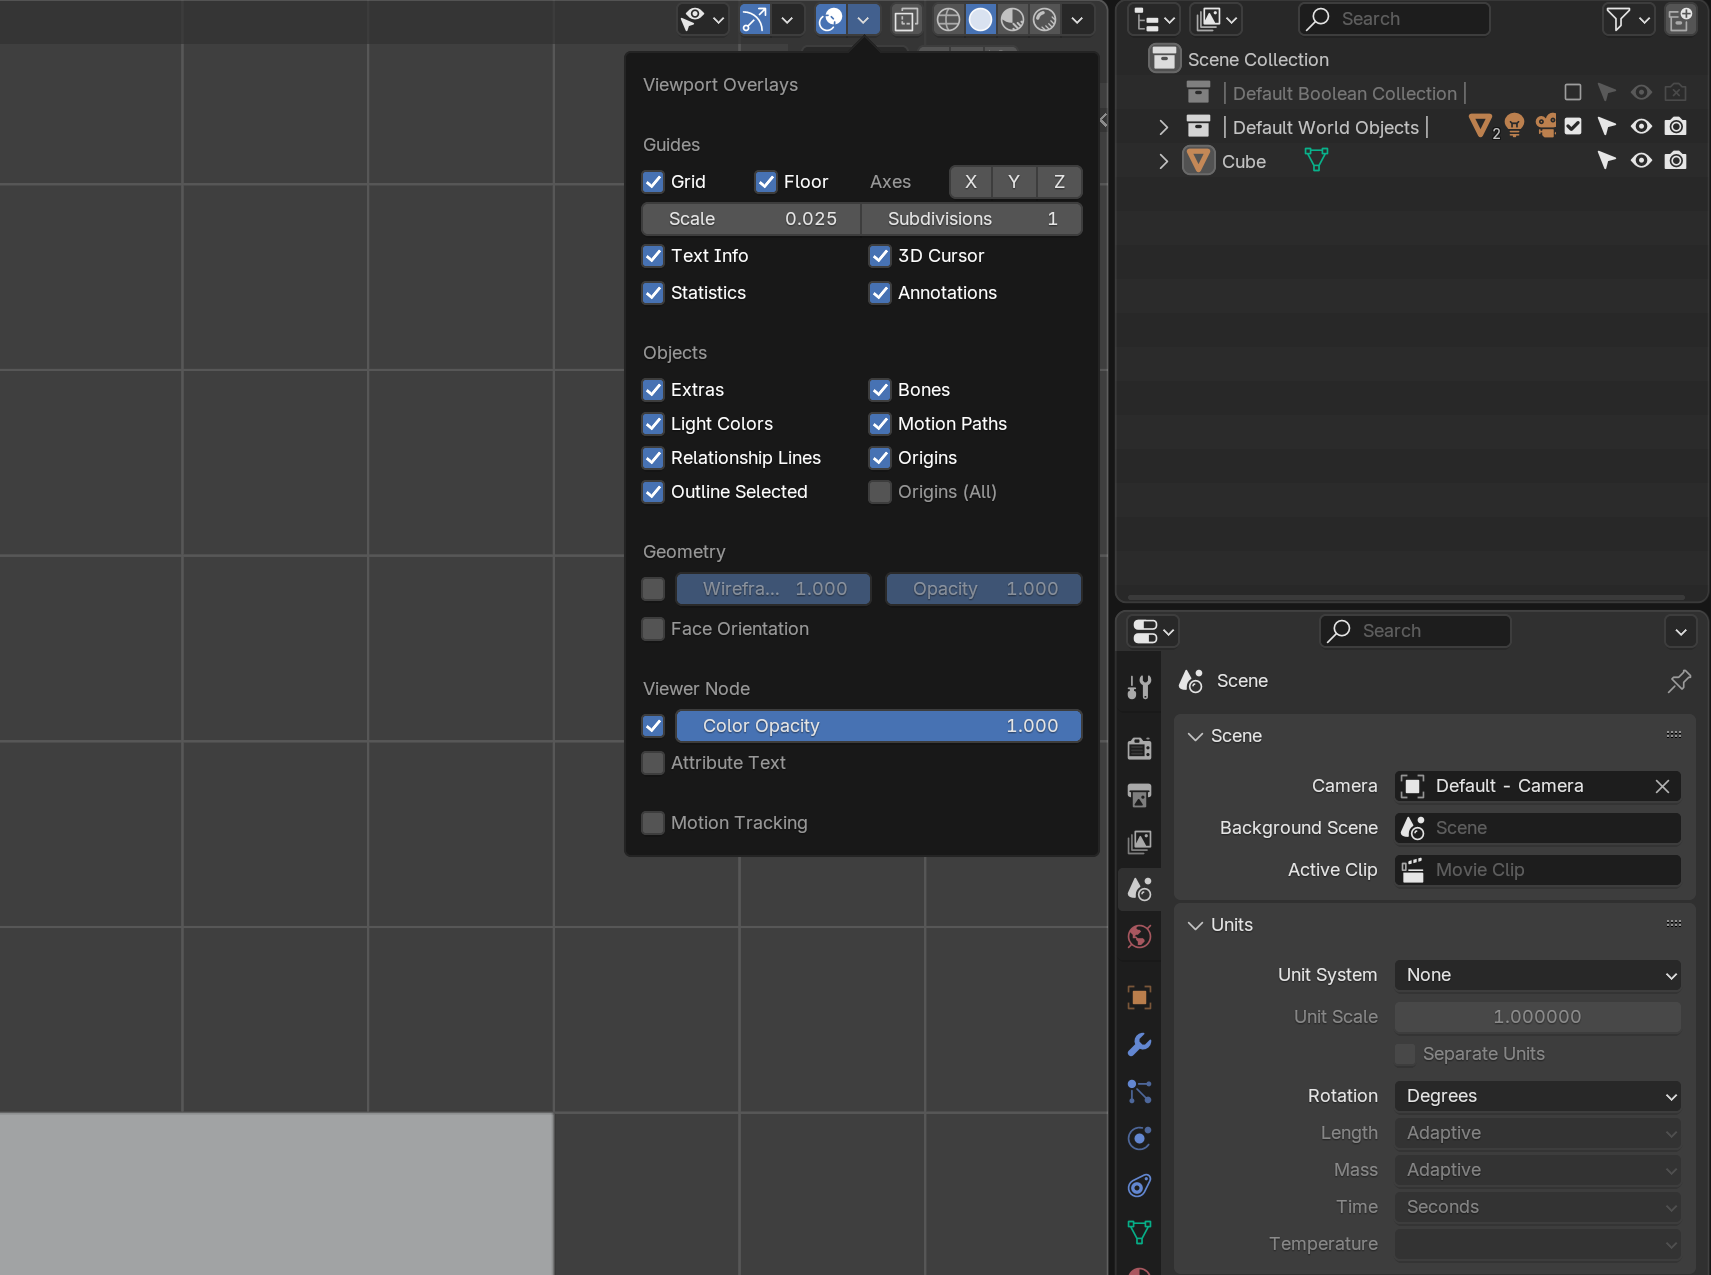This screenshot has width=1711, height=1275.
Task: Open the Tool properties tab
Action: (1139, 687)
